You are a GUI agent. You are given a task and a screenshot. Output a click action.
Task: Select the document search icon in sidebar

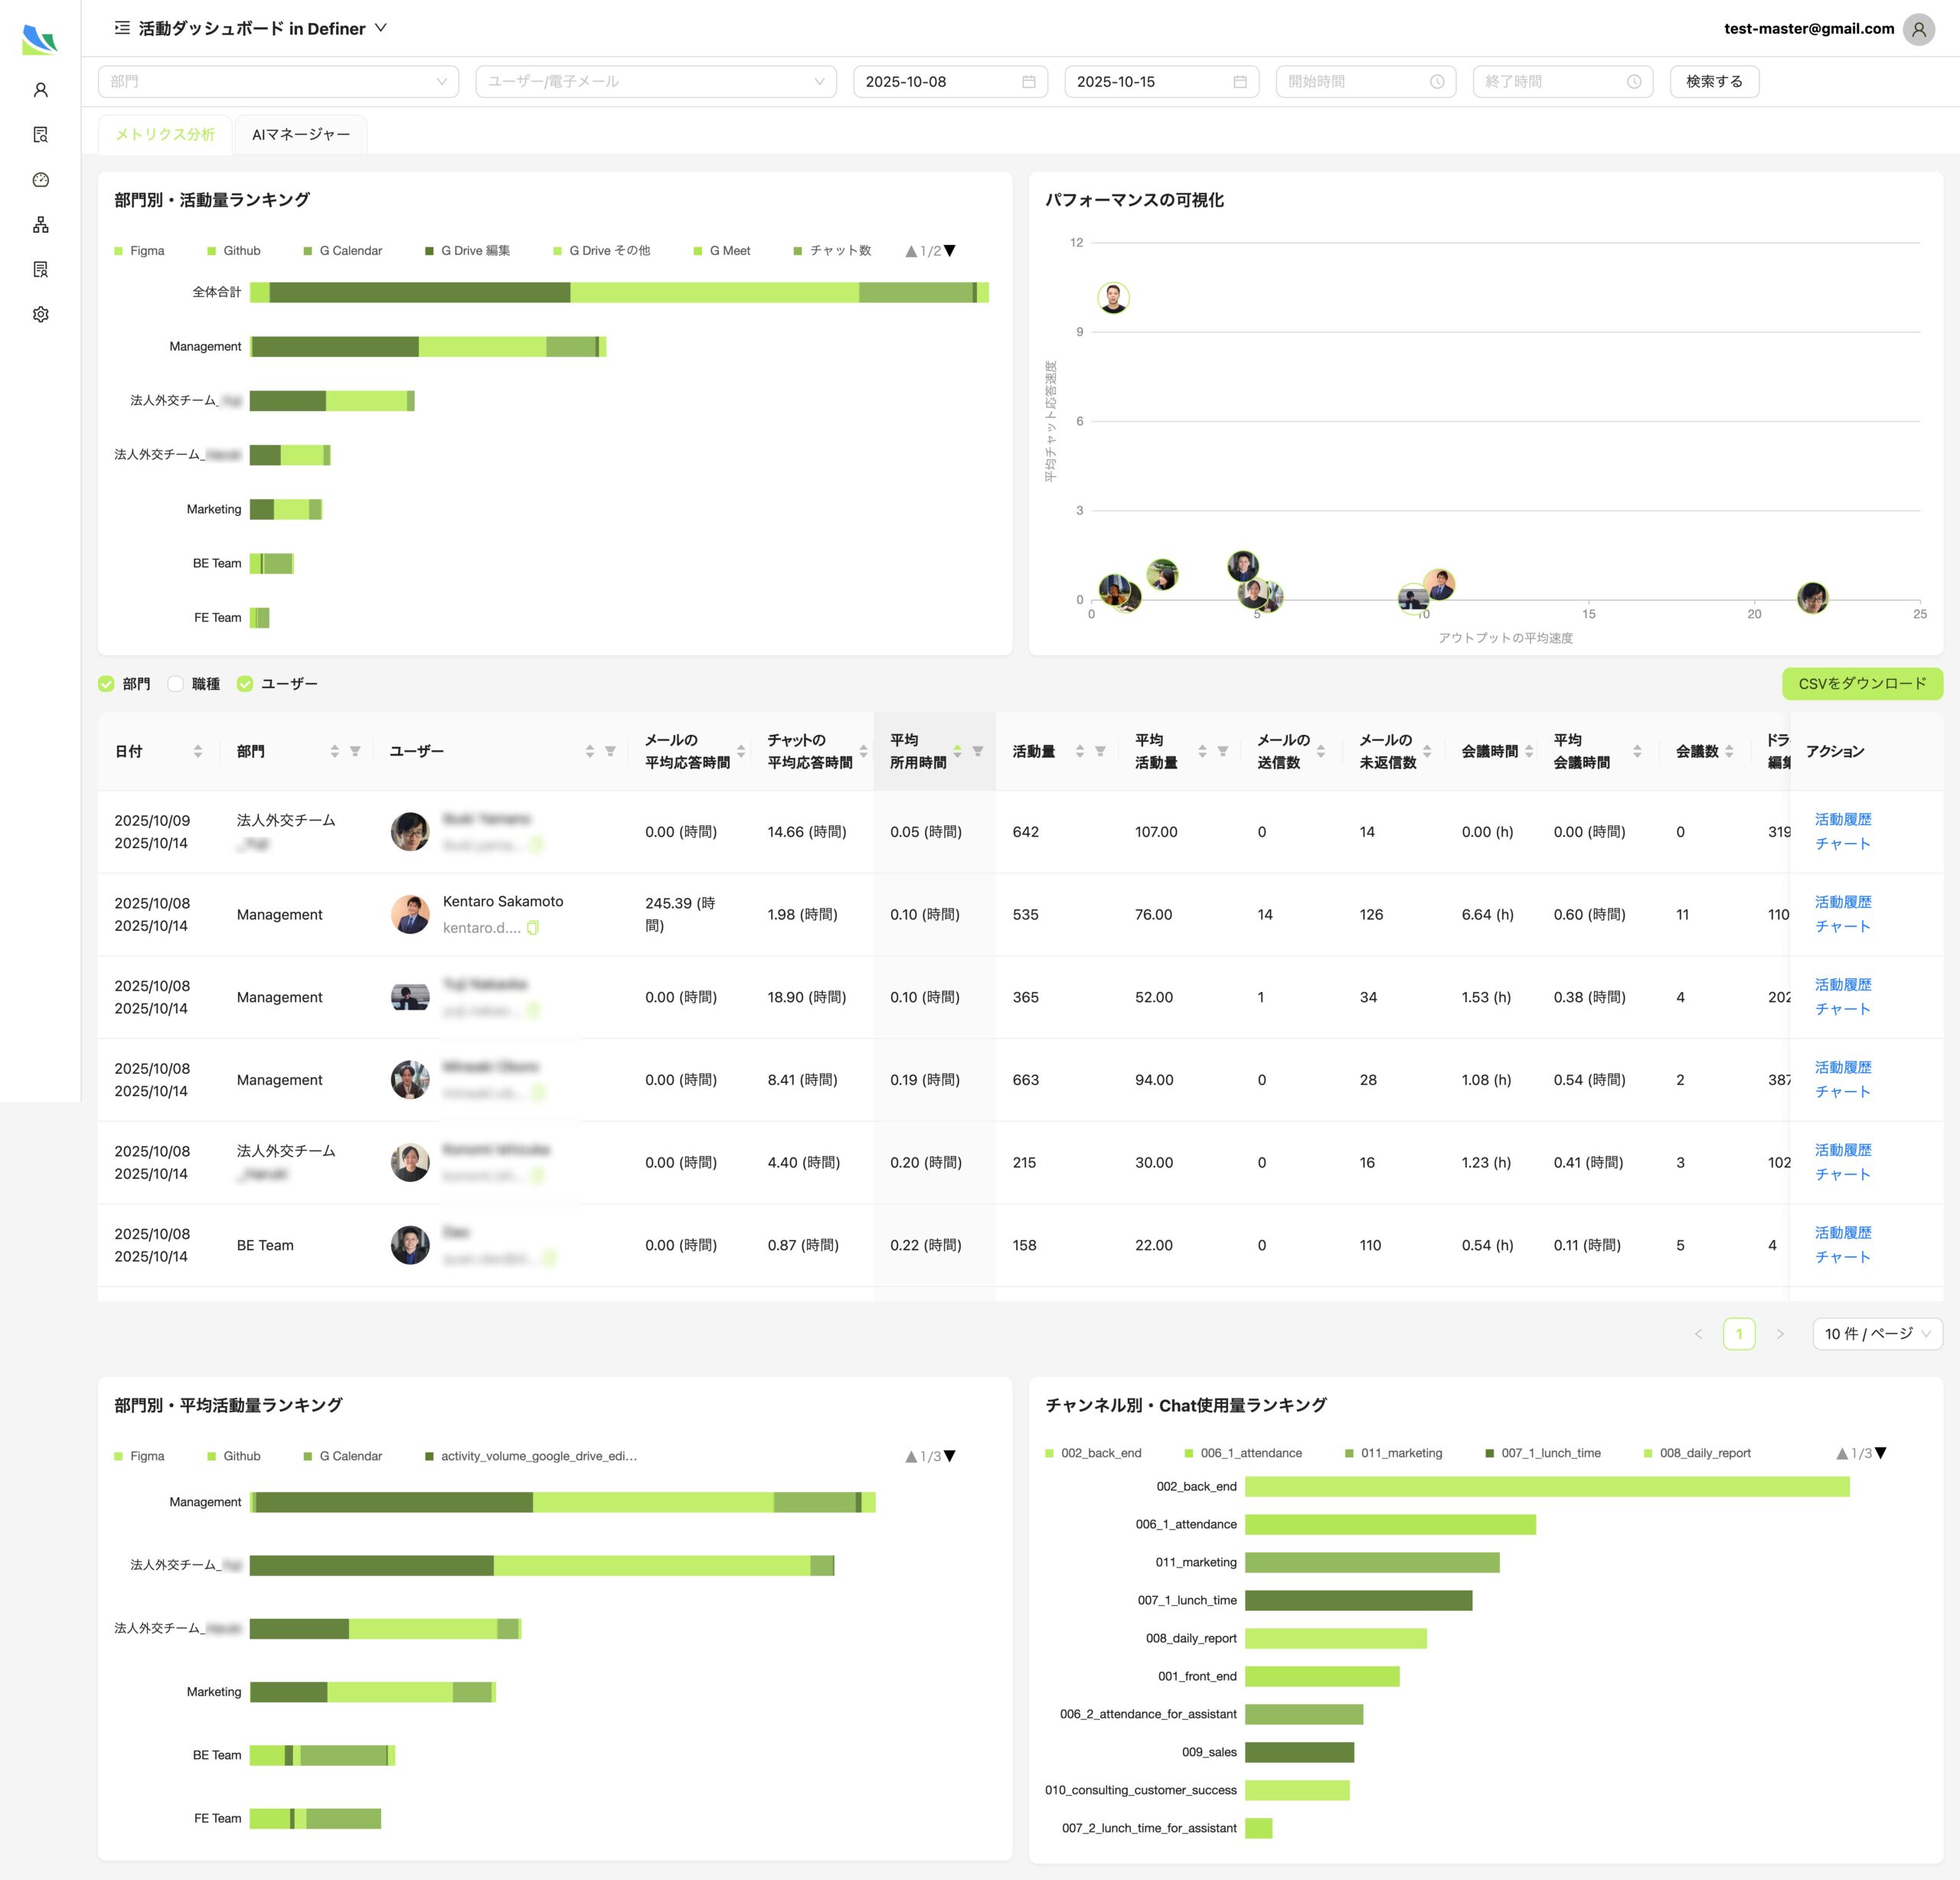tap(40, 134)
